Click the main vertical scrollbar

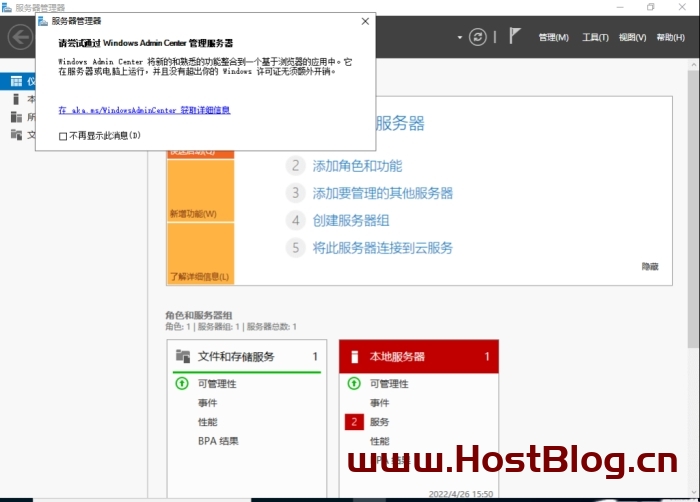[x=694, y=209]
